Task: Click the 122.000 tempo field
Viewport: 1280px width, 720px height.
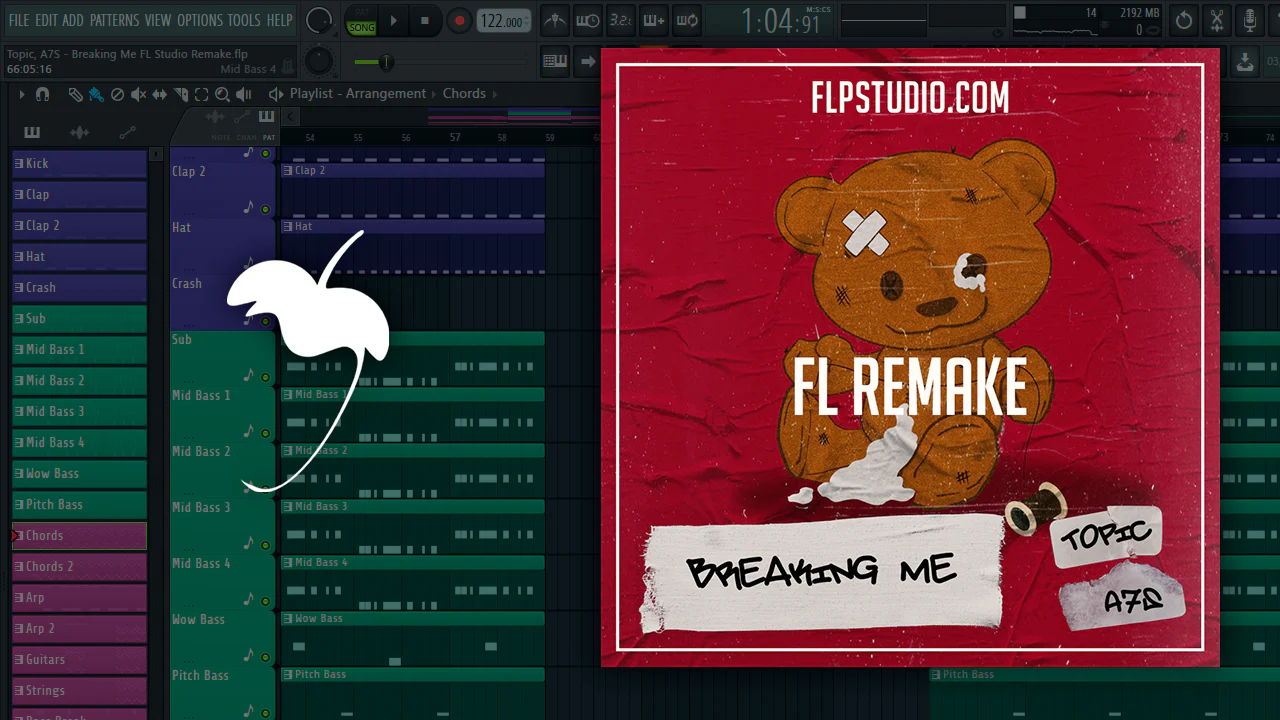Action: click(x=503, y=21)
